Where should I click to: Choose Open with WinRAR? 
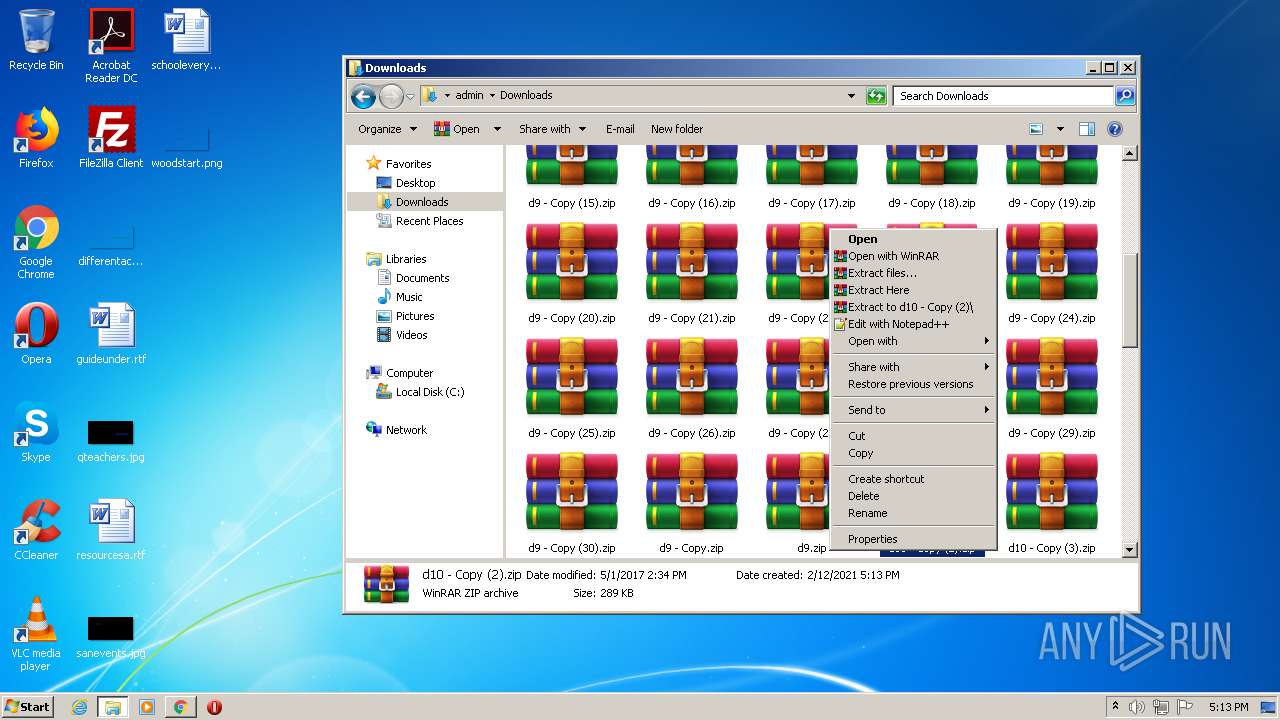914,256
